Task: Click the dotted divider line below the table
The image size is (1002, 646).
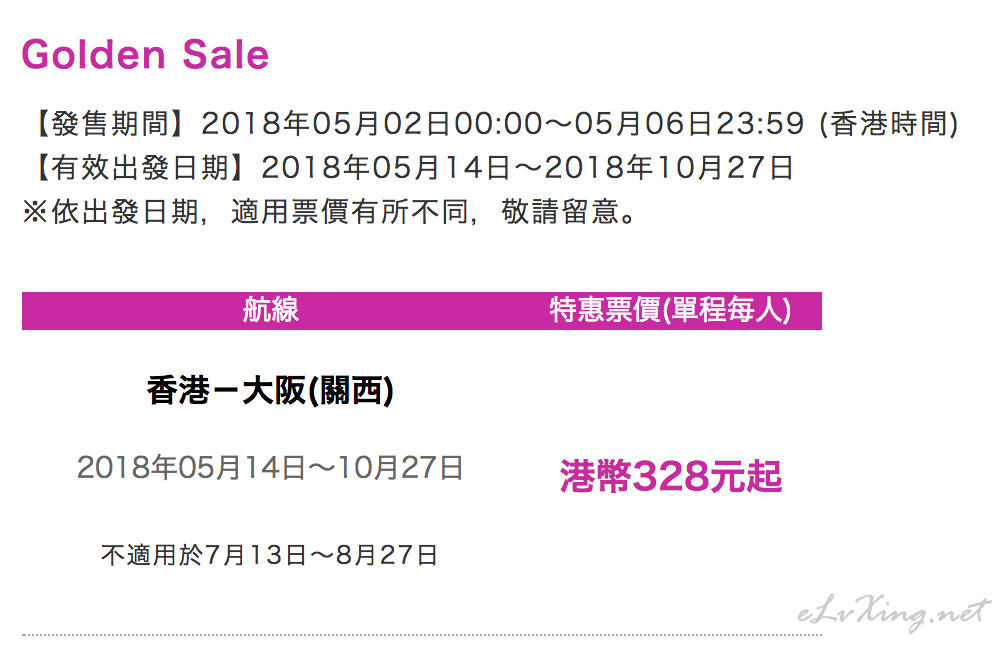Action: click(422, 635)
